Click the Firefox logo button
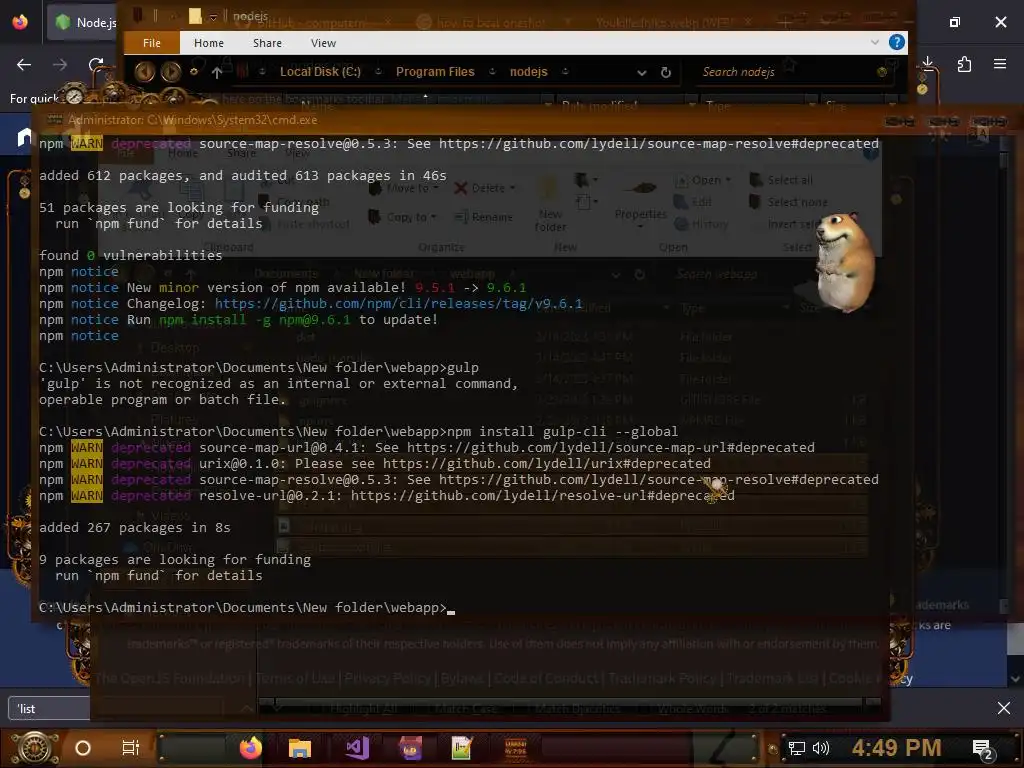This screenshot has width=1024, height=768. 20,22
